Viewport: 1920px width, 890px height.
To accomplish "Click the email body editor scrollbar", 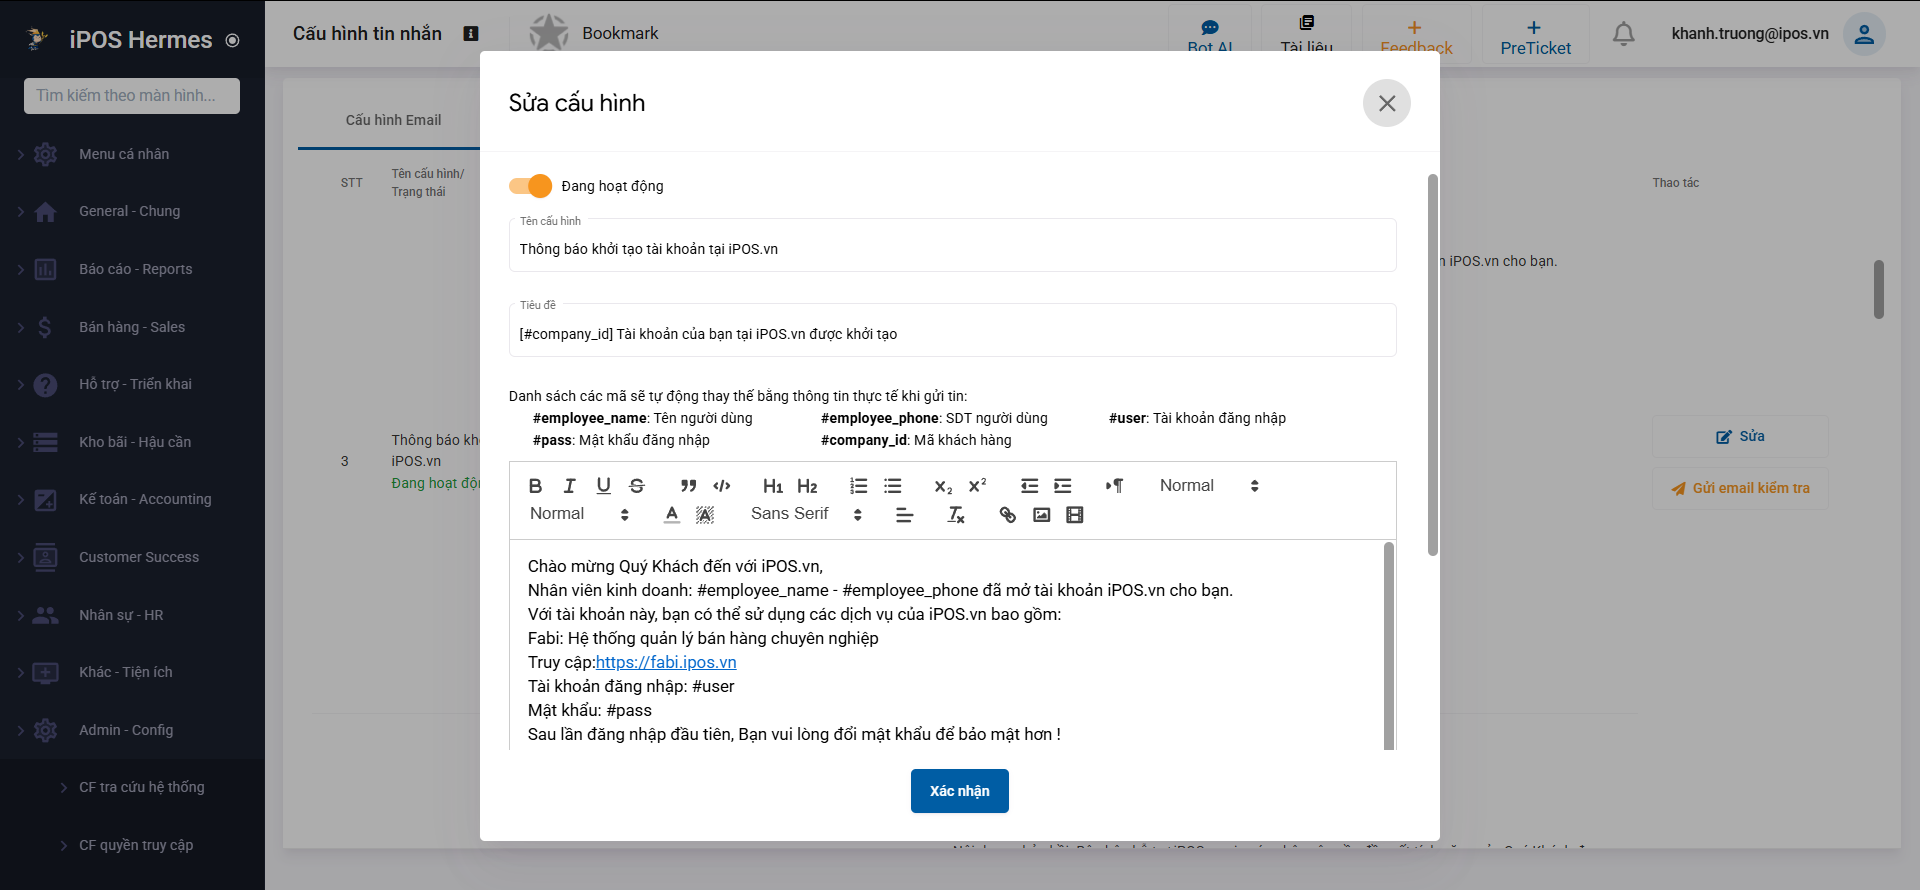I will pos(1389,646).
